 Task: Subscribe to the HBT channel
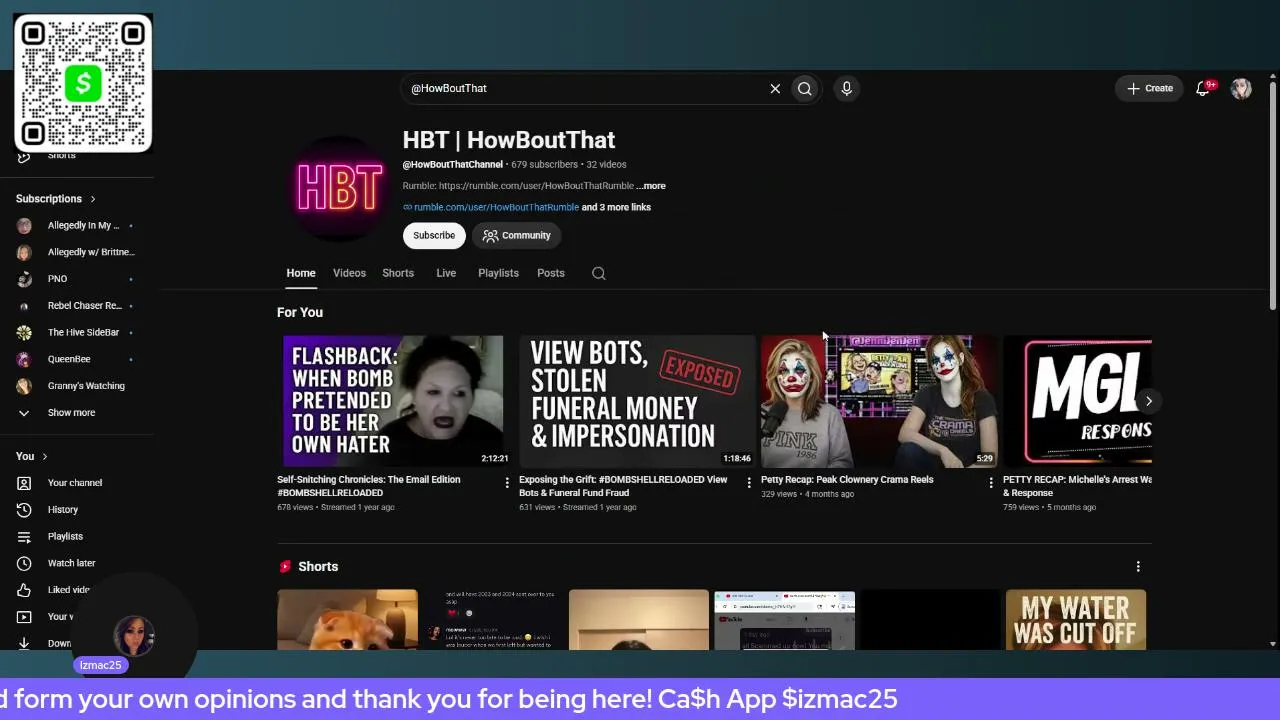click(x=434, y=235)
